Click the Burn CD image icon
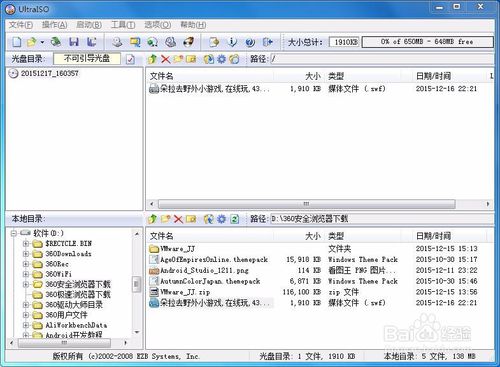The height and width of the screenshot is (367, 500). (x=188, y=42)
